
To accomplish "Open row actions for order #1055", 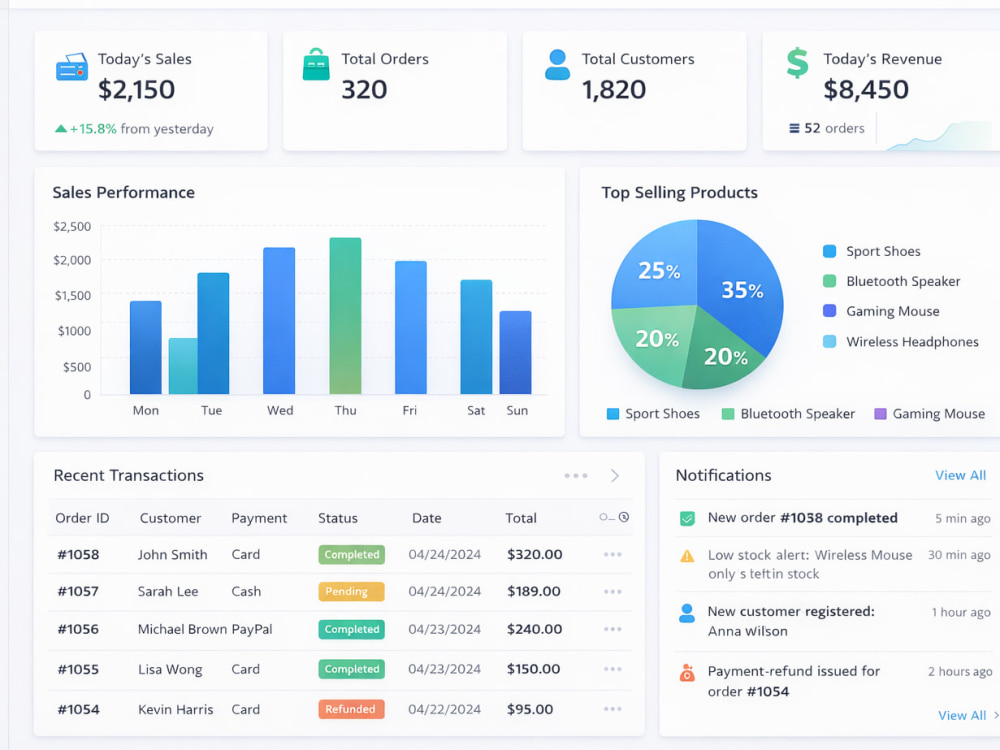I will click(612, 669).
